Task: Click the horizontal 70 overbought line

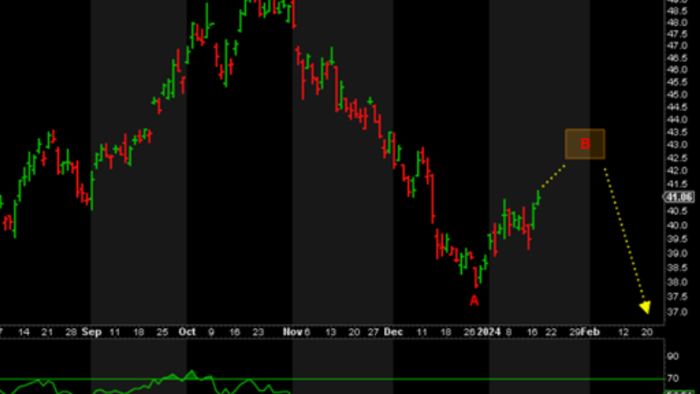Action: (332, 379)
